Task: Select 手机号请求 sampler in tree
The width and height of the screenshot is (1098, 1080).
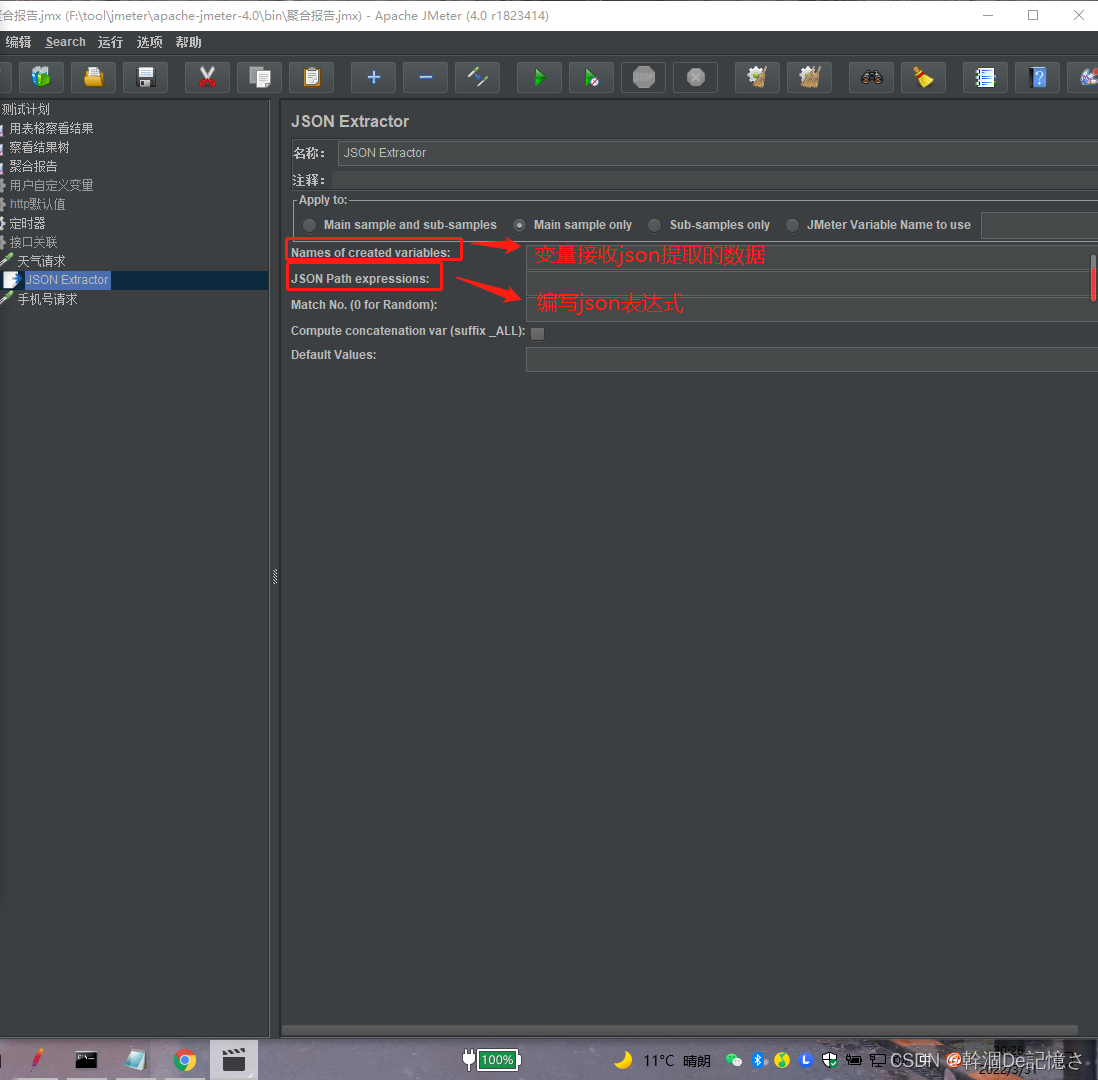Action: (x=47, y=299)
